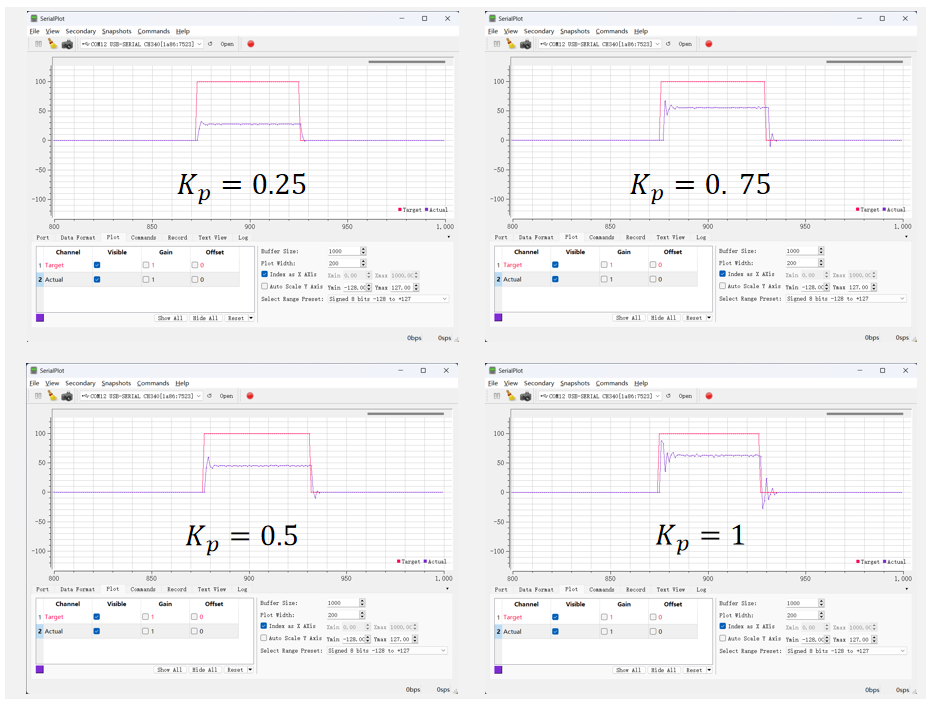Click the red record button in Kp=1 window
Viewport: 930px width, 702px height.
tap(708, 396)
